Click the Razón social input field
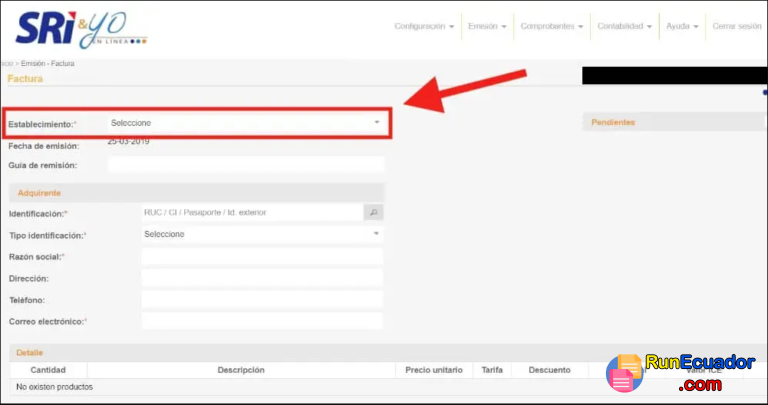The image size is (768, 405). point(262,257)
